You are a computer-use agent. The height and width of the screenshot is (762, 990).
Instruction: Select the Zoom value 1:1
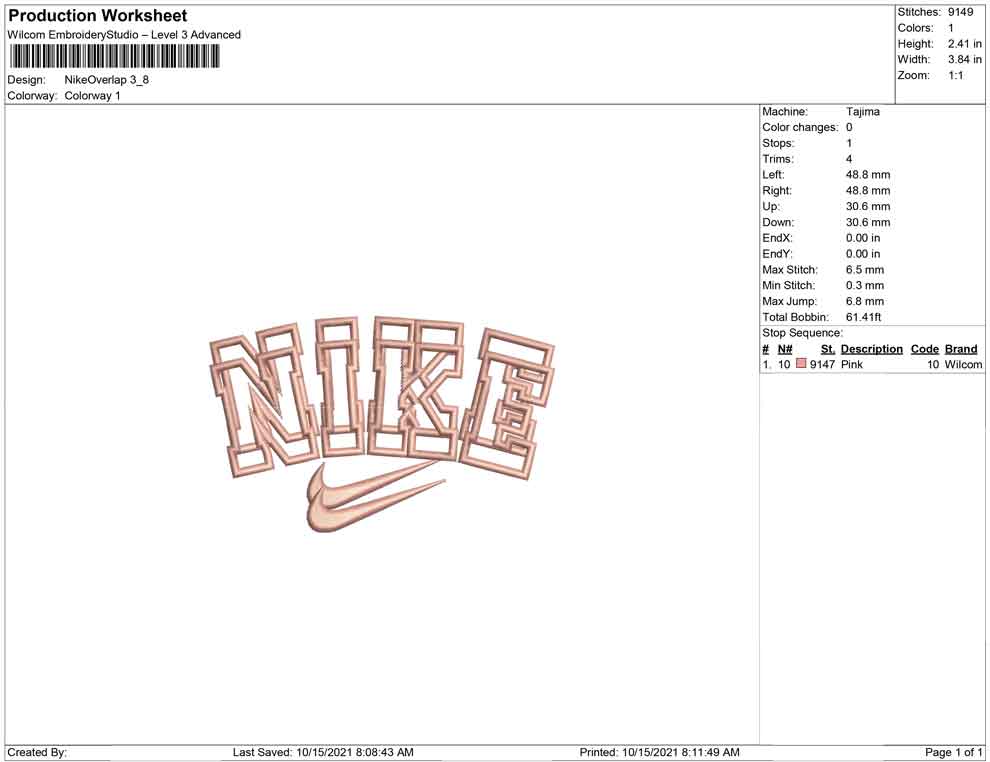pyautogui.click(x=955, y=75)
